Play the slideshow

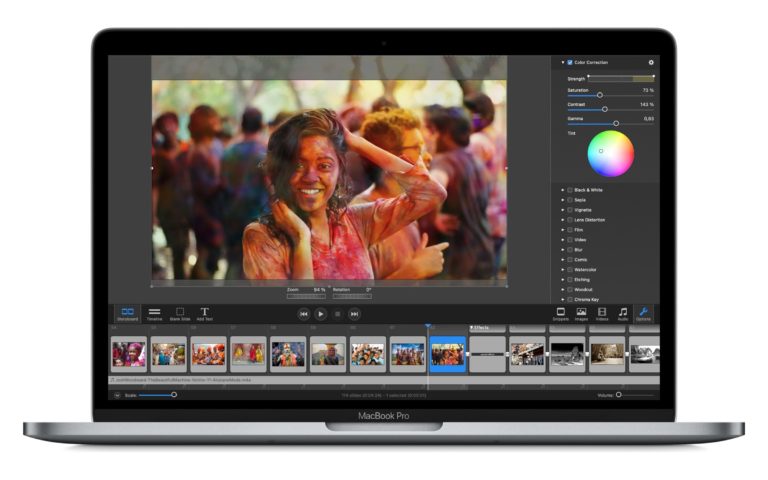click(320, 314)
